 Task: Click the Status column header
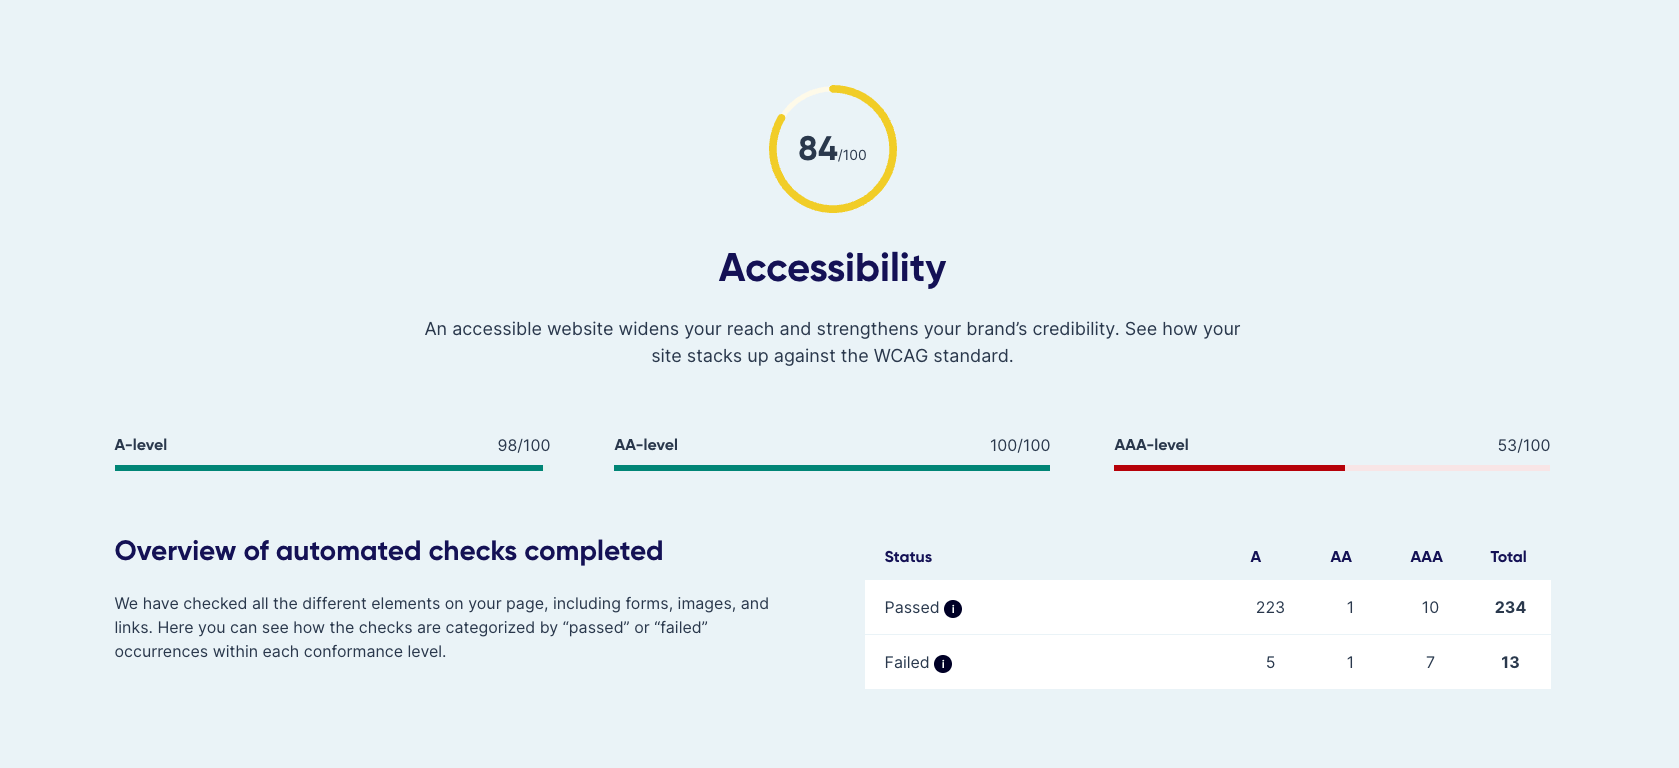[908, 557]
